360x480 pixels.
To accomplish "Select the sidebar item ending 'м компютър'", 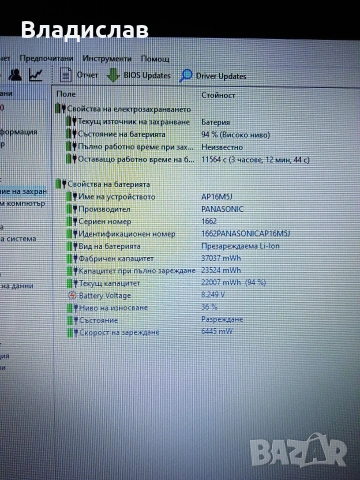I will point(23,203).
